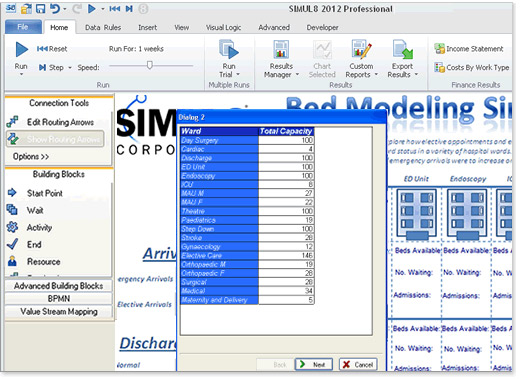
Task: Select the Resource building block
Action: pos(34,262)
